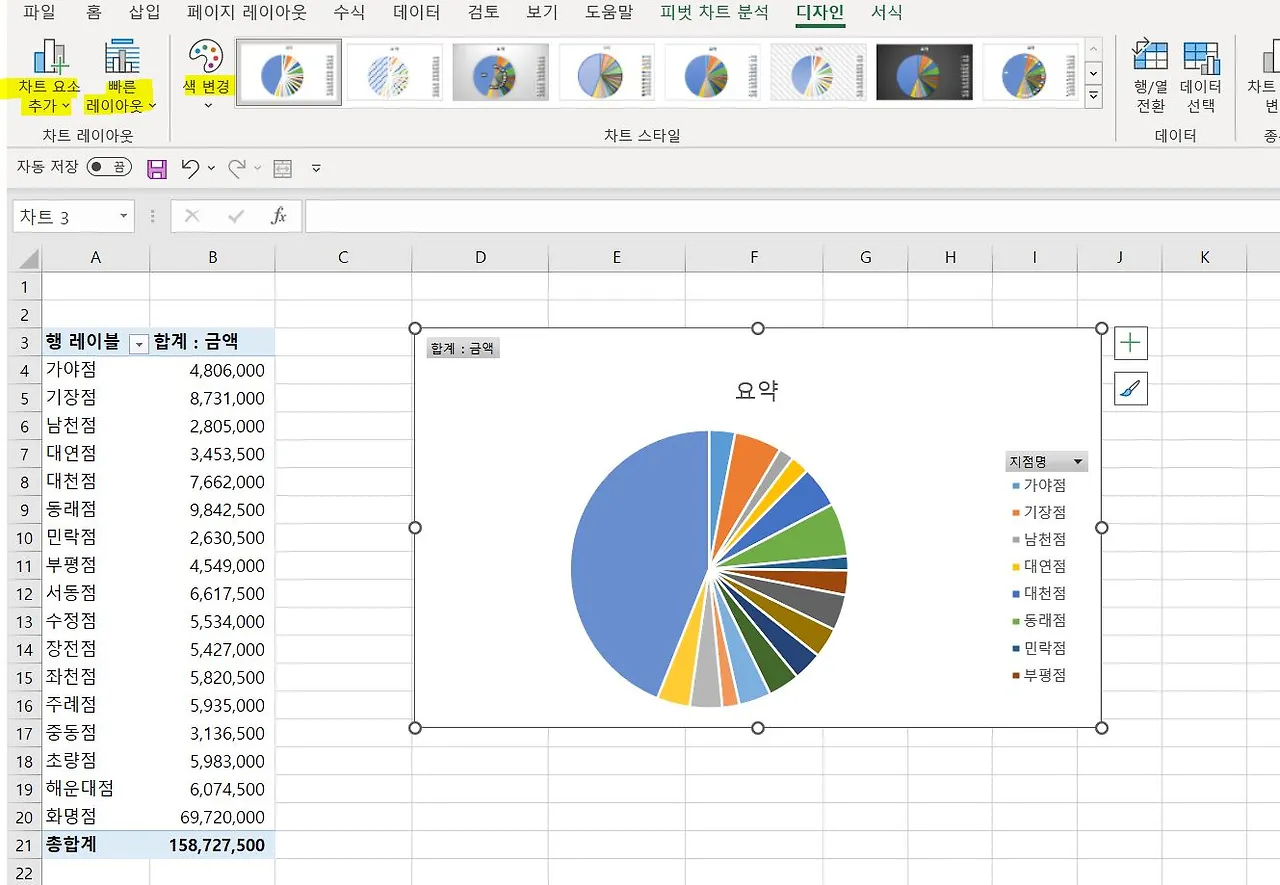Click chart styles gallery up arrow
This screenshot has width=1280, height=885.
click(x=1094, y=48)
